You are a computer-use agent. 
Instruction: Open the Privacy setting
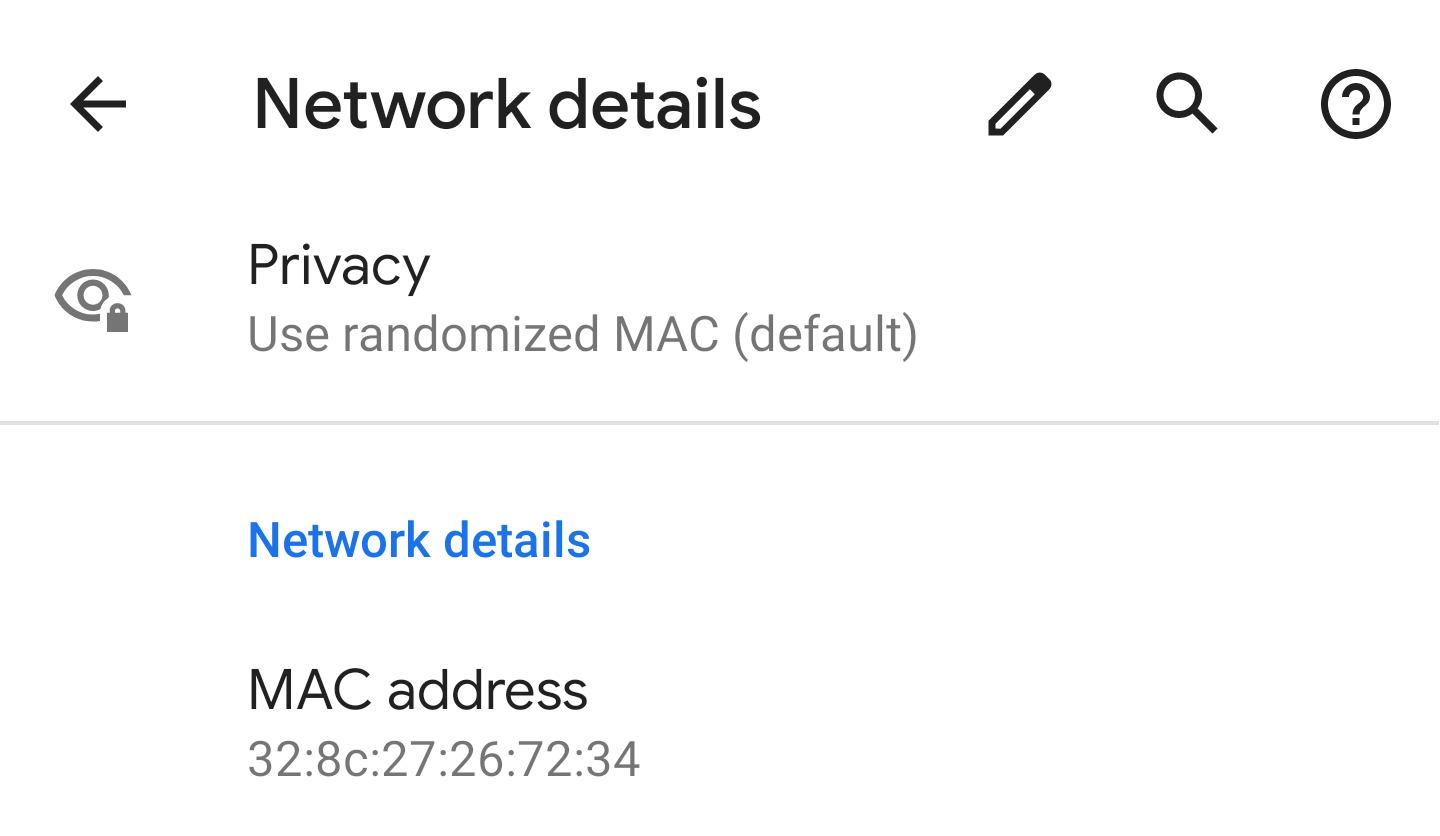tap(339, 266)
